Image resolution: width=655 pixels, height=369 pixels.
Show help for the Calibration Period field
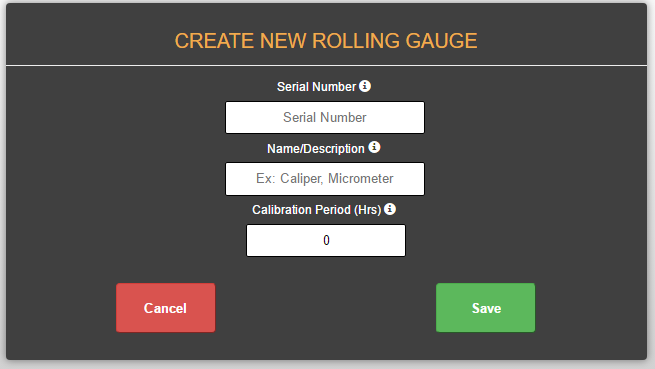pos(390,209)
